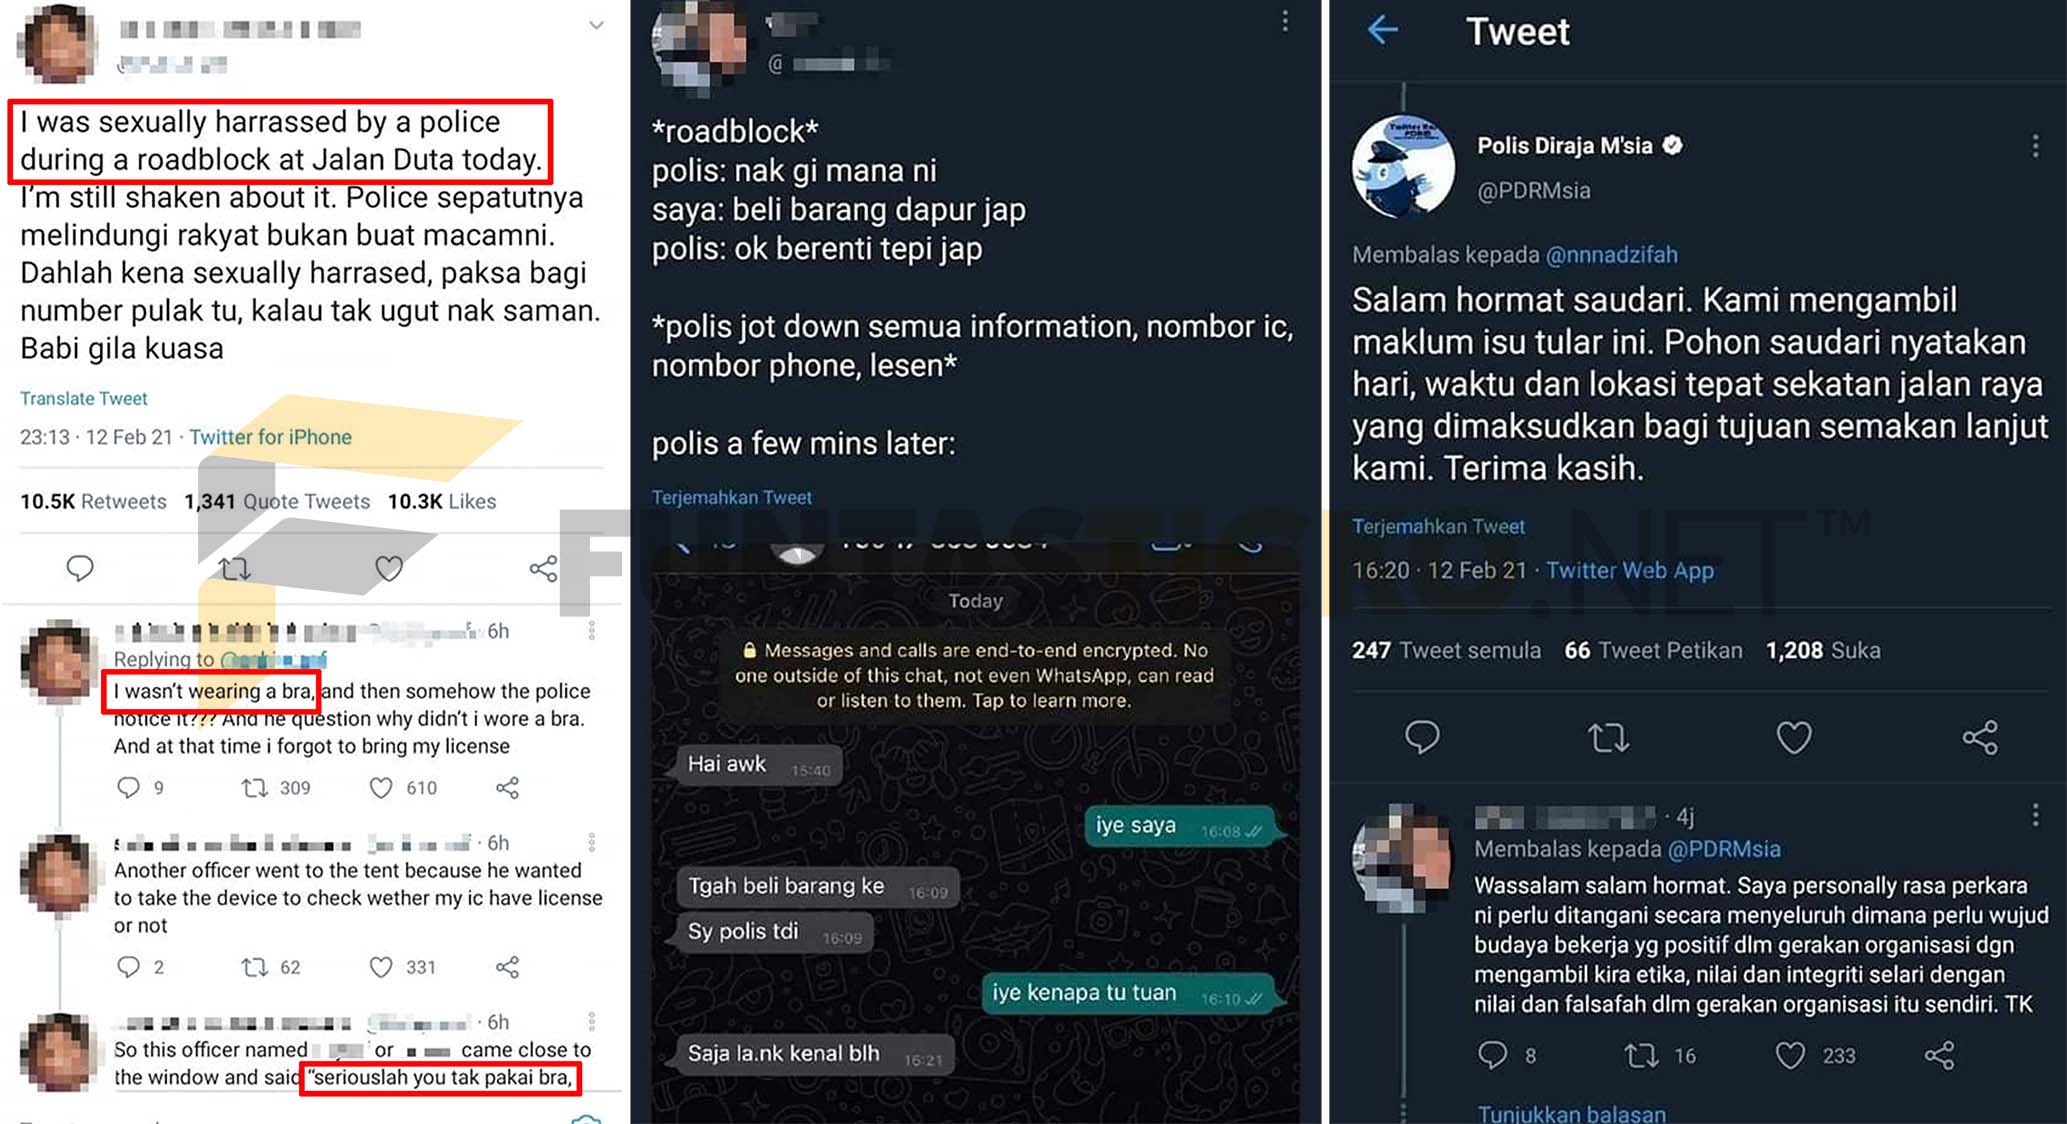
Task: Open three-dot menu beside Polis Diraja M'sia
Action: click(x=2035, y=147)
